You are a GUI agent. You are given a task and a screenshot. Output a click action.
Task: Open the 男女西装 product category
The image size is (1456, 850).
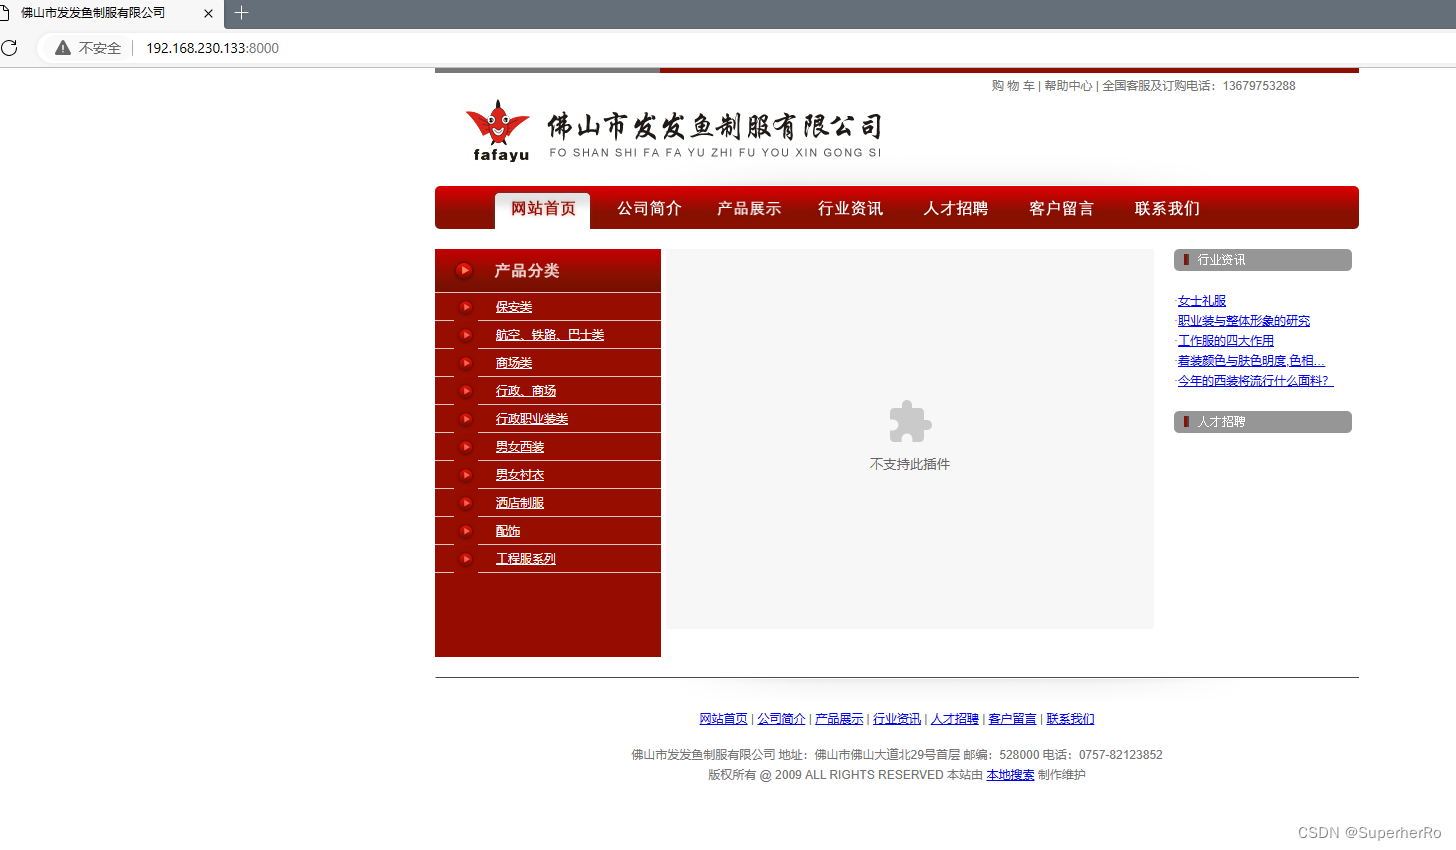click(519, 446)
